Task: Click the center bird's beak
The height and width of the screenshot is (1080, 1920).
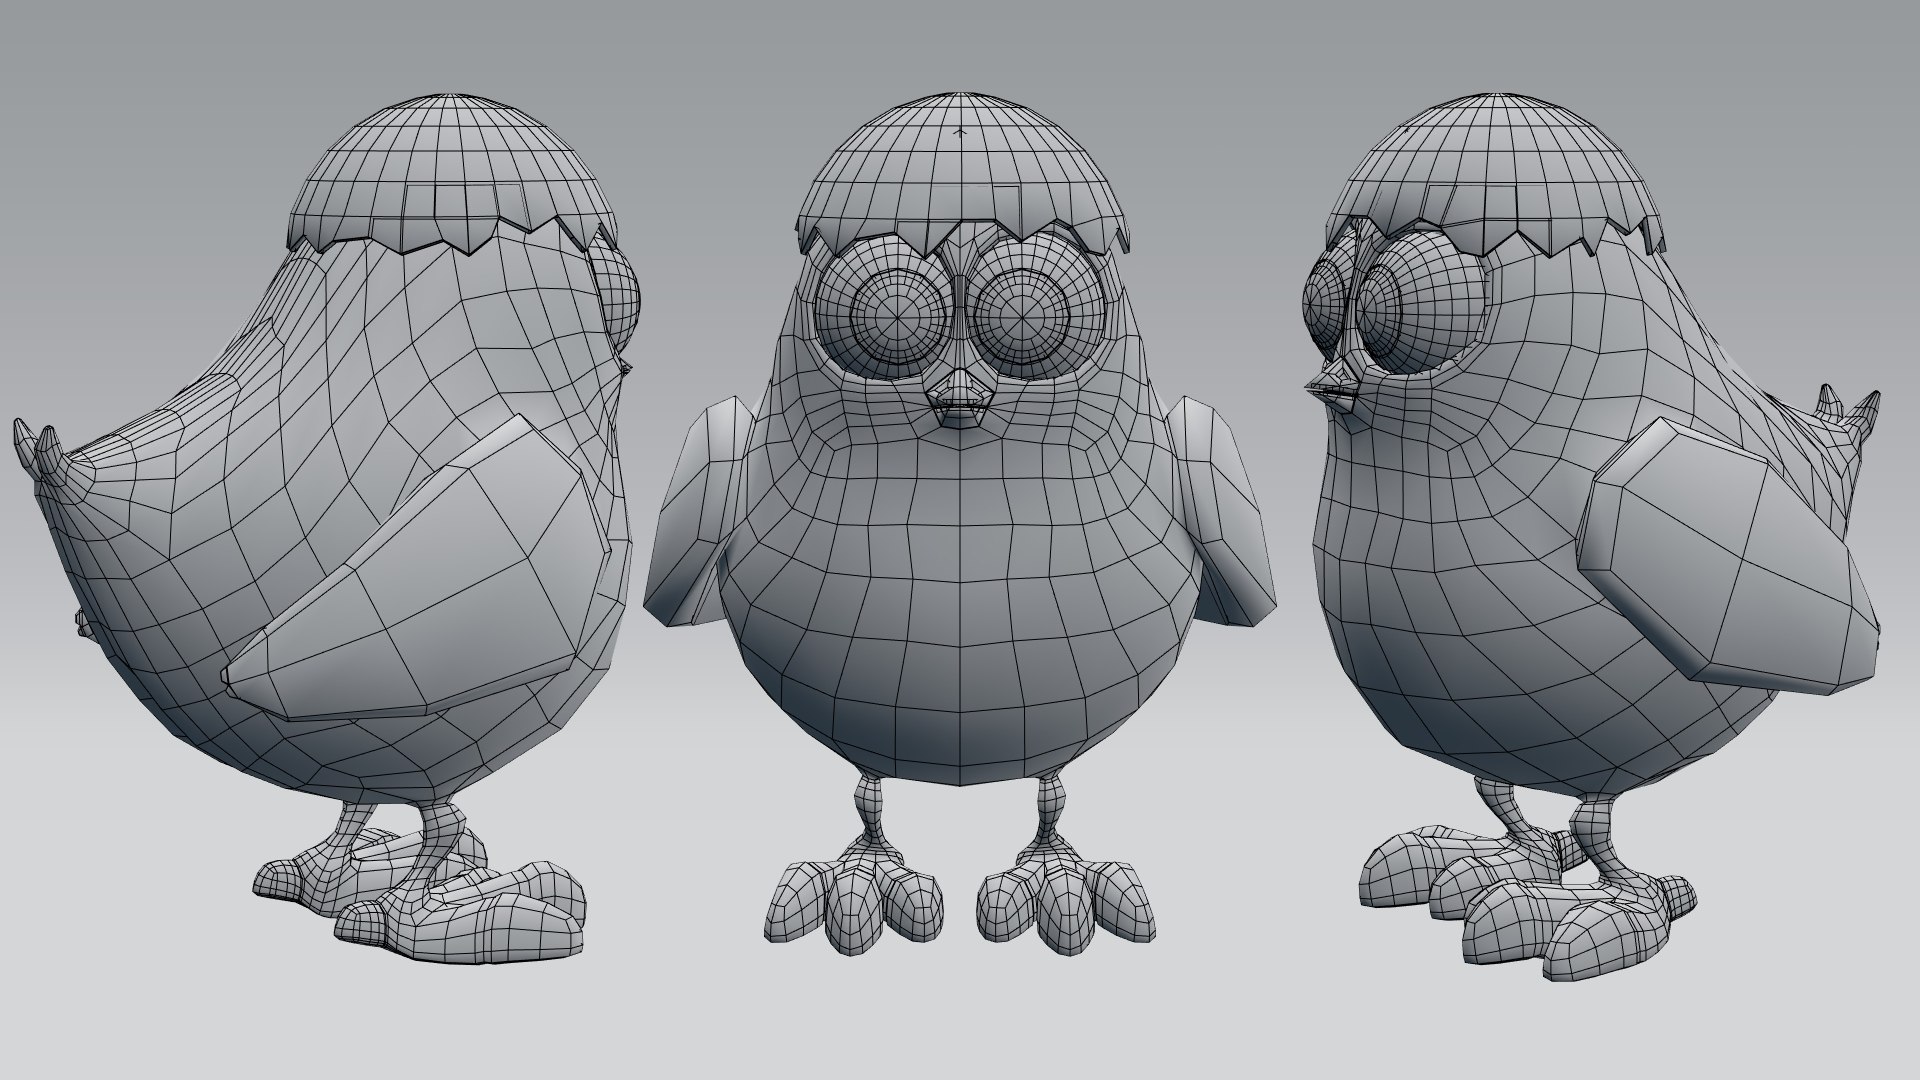Action: 960,396
